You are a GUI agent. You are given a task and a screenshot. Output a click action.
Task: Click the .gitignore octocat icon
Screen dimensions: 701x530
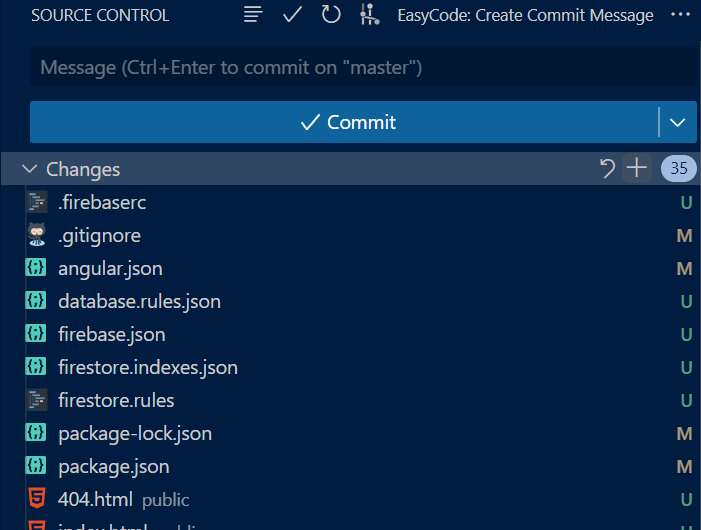(37, 235)
